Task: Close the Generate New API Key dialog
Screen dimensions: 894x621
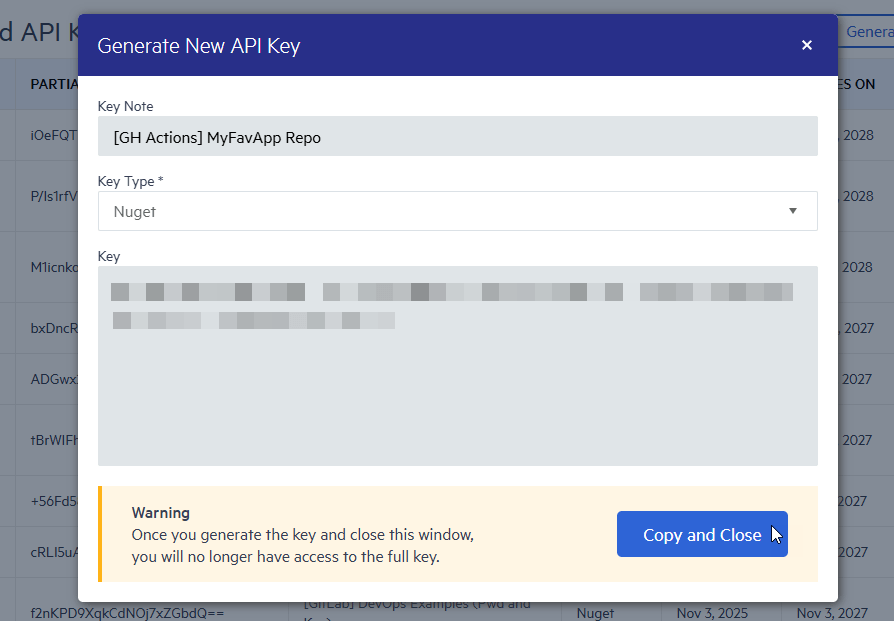Action: click(x=807, y=45)
